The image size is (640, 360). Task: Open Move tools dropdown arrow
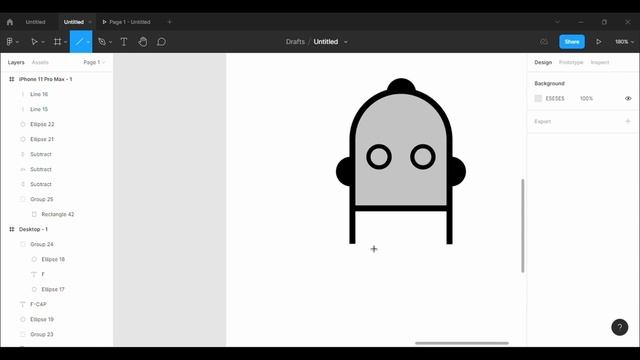(x=43, y=42)
